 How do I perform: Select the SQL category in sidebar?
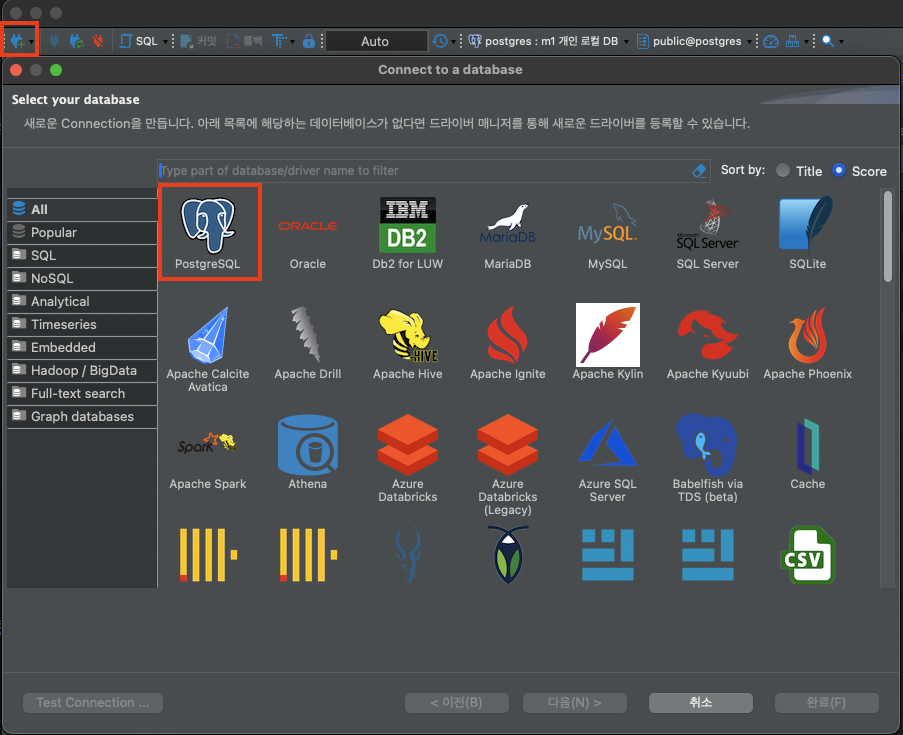(x=82, y=255)
